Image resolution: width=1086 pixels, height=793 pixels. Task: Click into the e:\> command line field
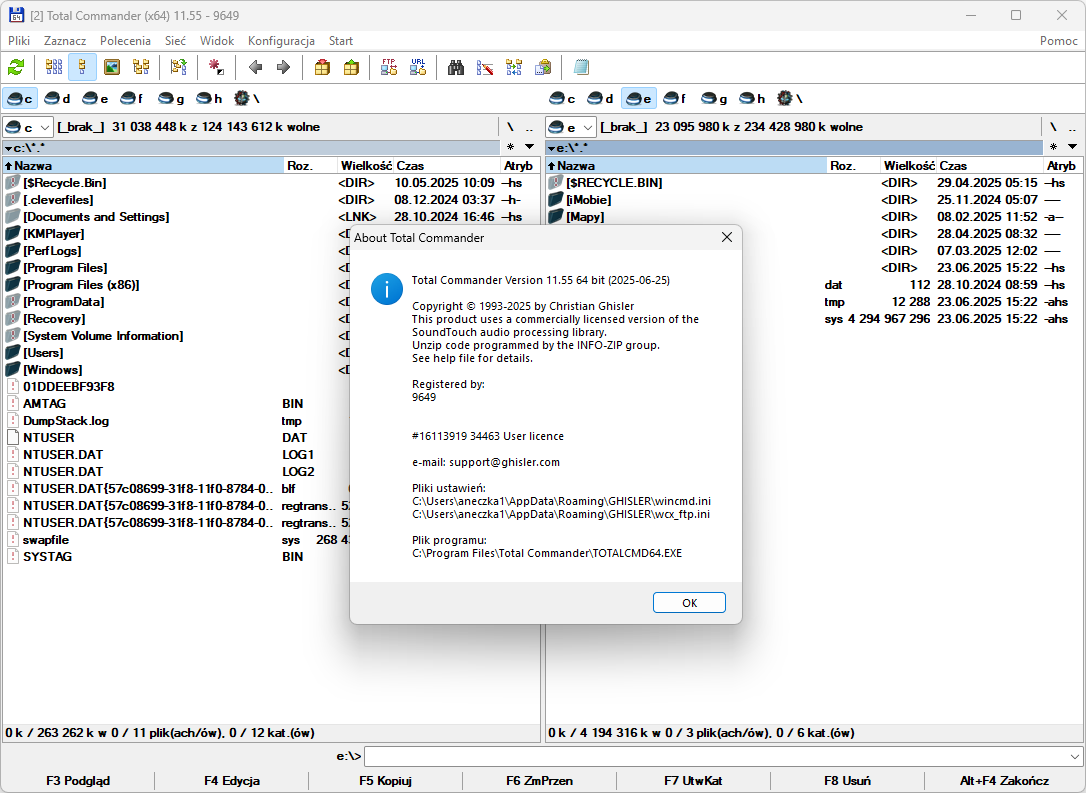(715, 756)
